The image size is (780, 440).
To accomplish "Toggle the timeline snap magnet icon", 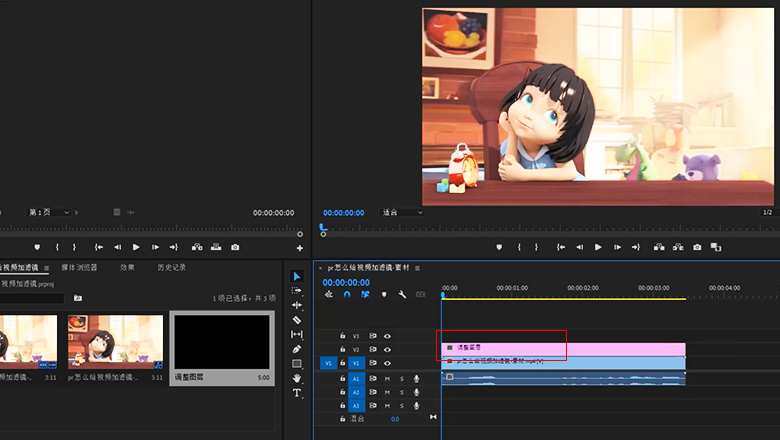I will pyautogui.click(x=347, y=295).
